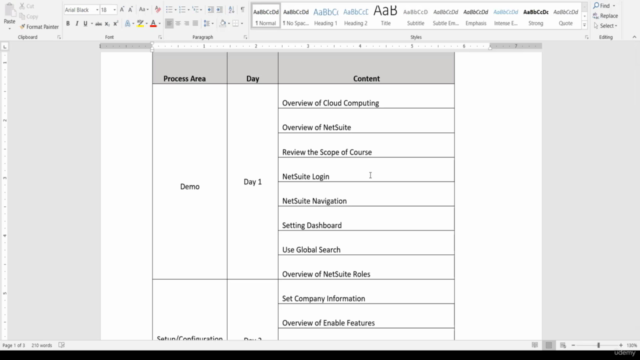
Task: Increase paragraph indent
Action: (x=220, y=9)
